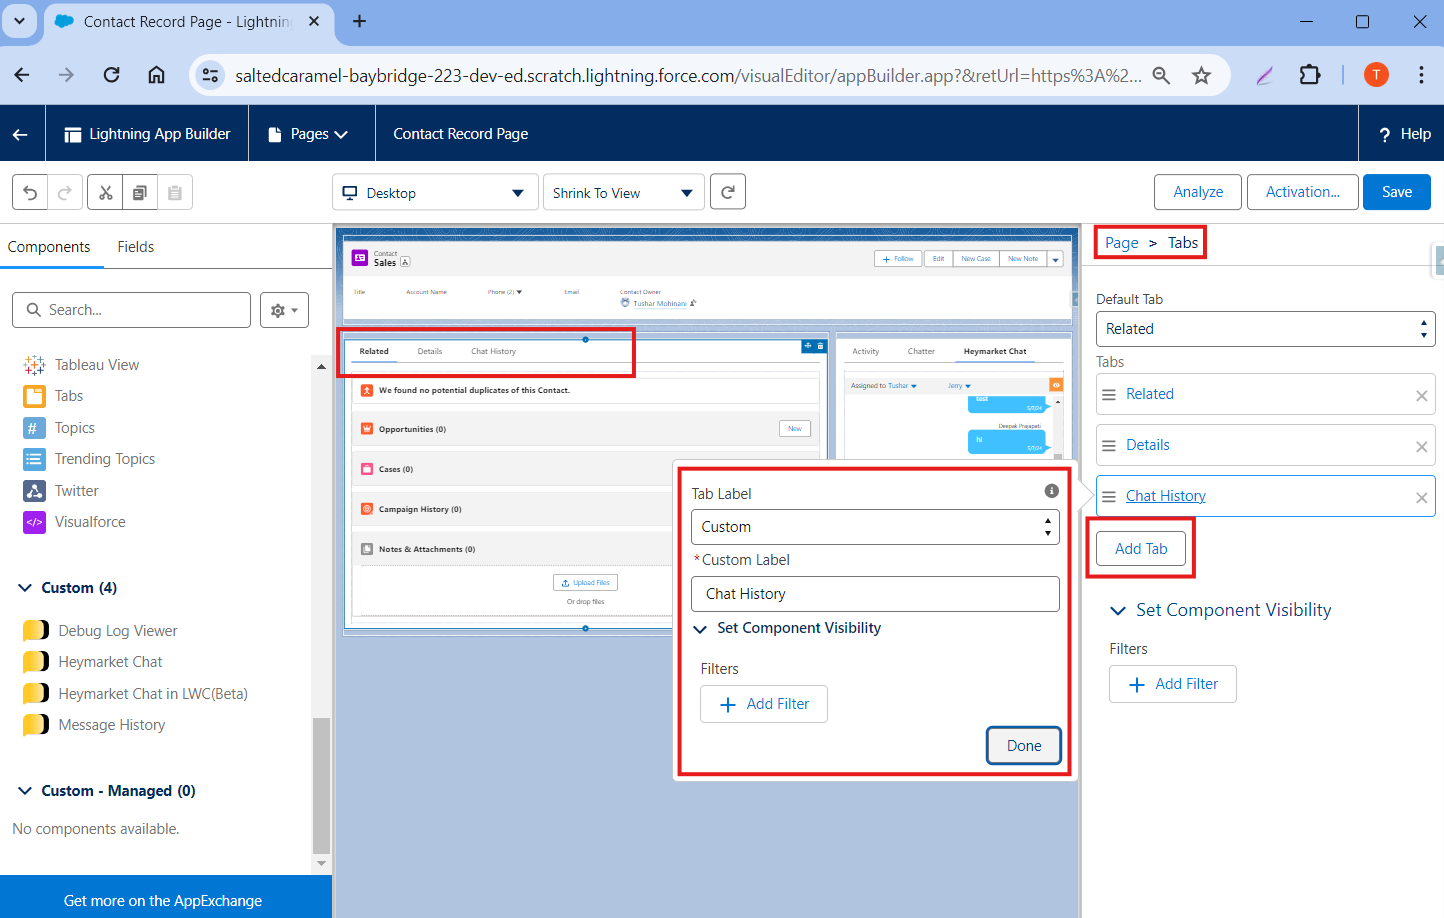1444x918 pixels.
Task: Click the Redo icon in toolbar
Action: [65, 192]
